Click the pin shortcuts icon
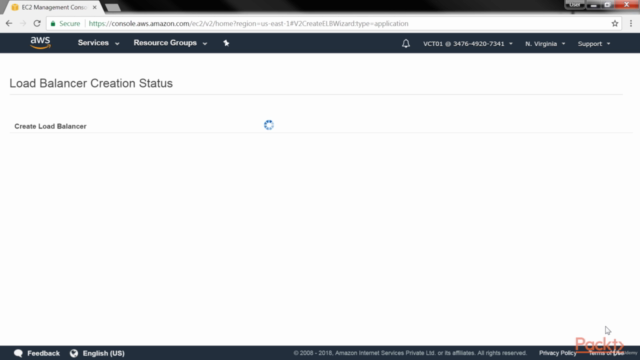640x360 pixels. point(226,43)
